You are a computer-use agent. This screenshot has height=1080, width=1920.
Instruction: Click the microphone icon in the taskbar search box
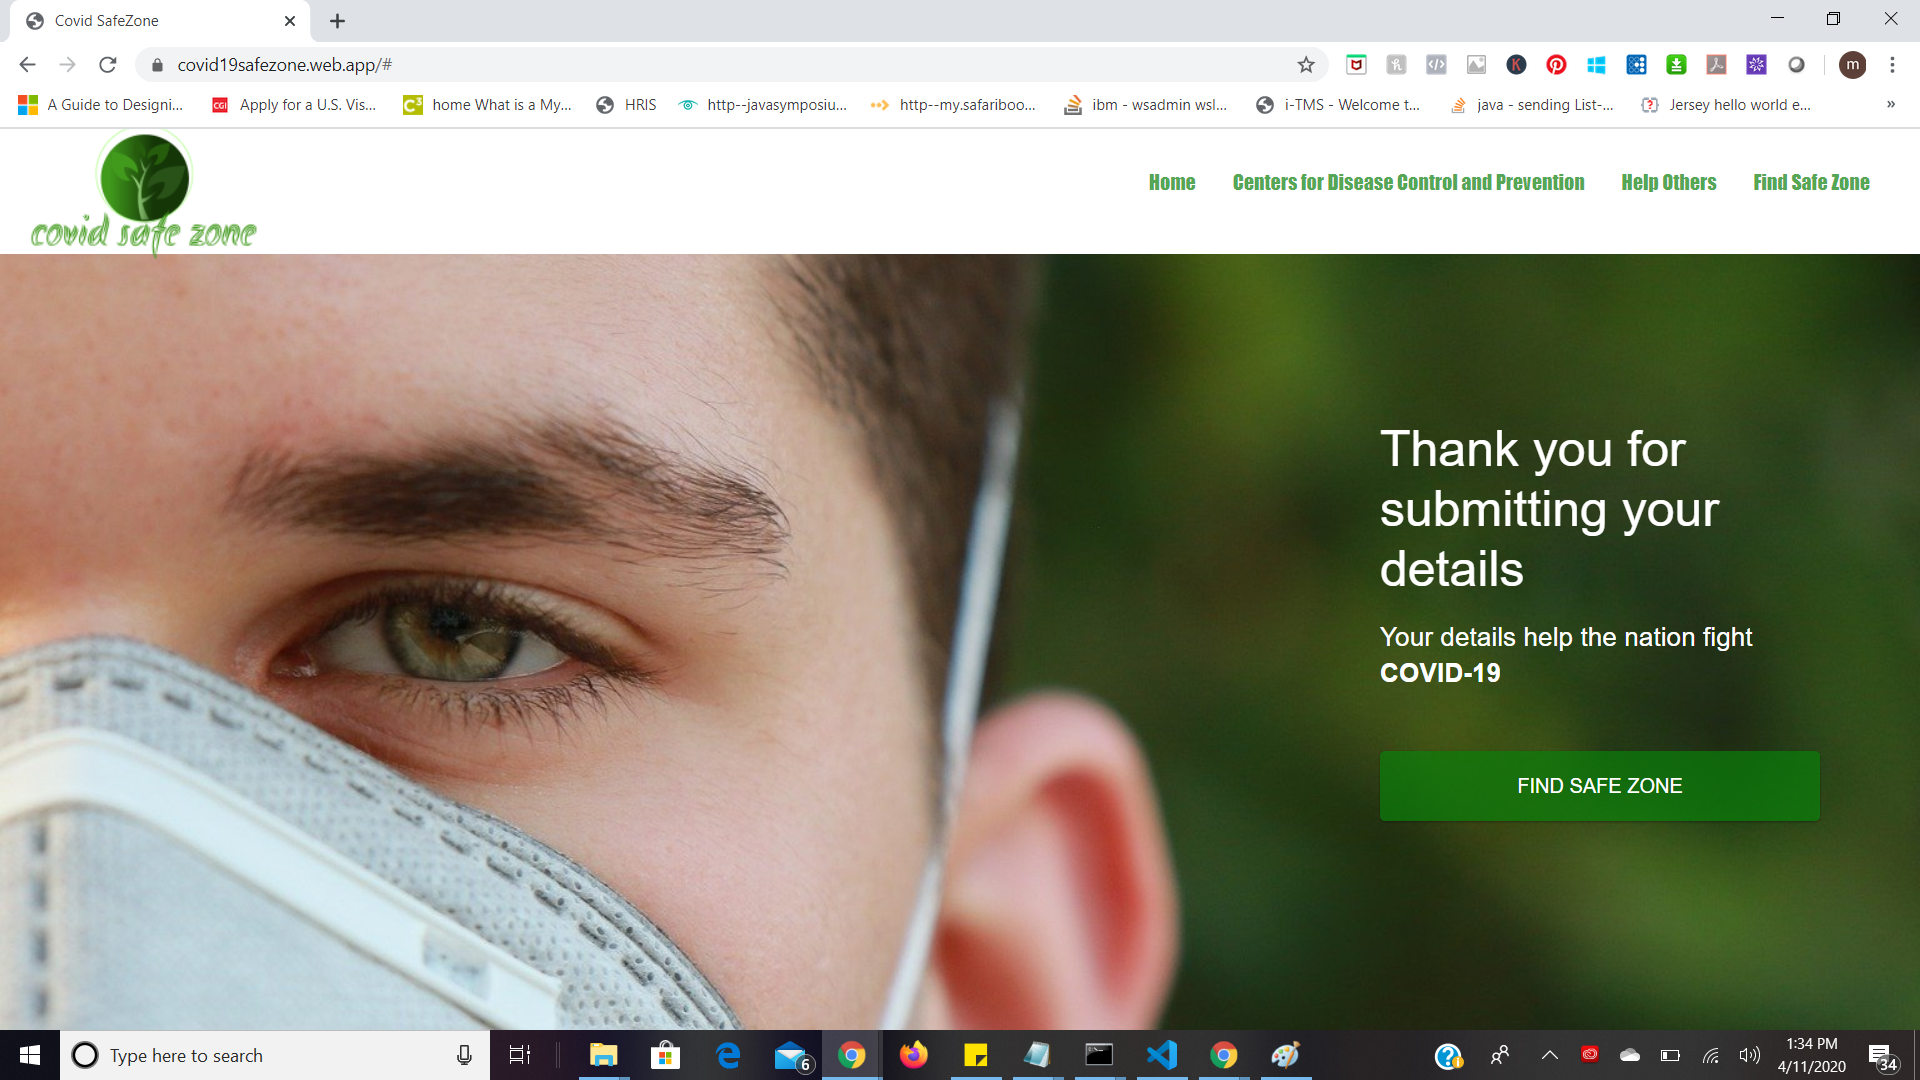coord(464,1055)
